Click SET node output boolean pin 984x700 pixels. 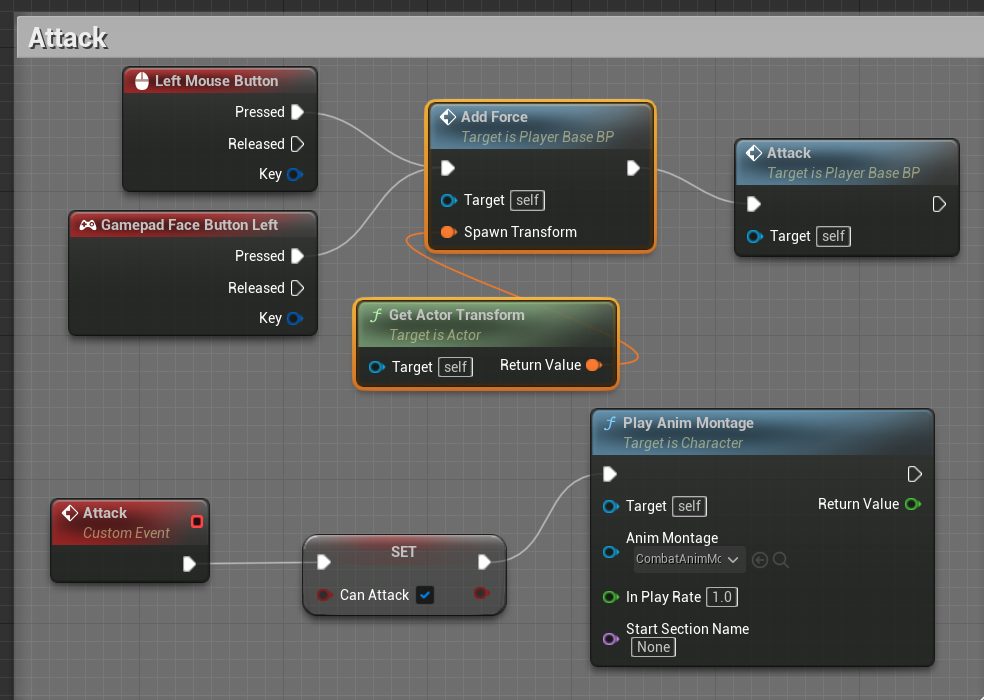(481, 593)
